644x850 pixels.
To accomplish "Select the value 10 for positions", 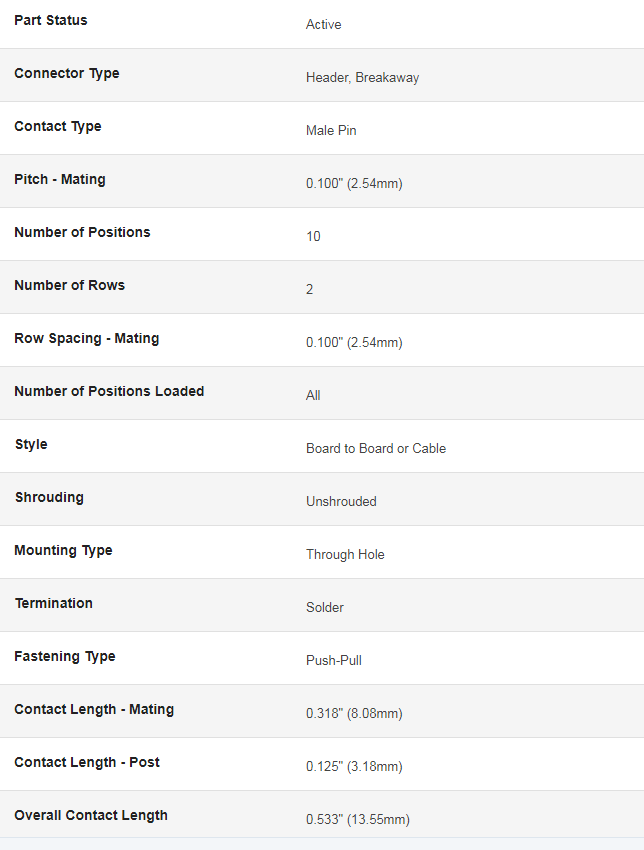I will pos(313,236).
